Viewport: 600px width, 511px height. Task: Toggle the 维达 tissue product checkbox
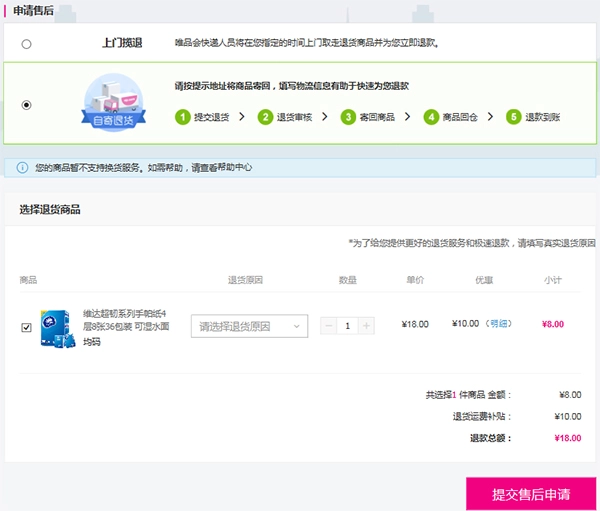(x=26, y=327)
